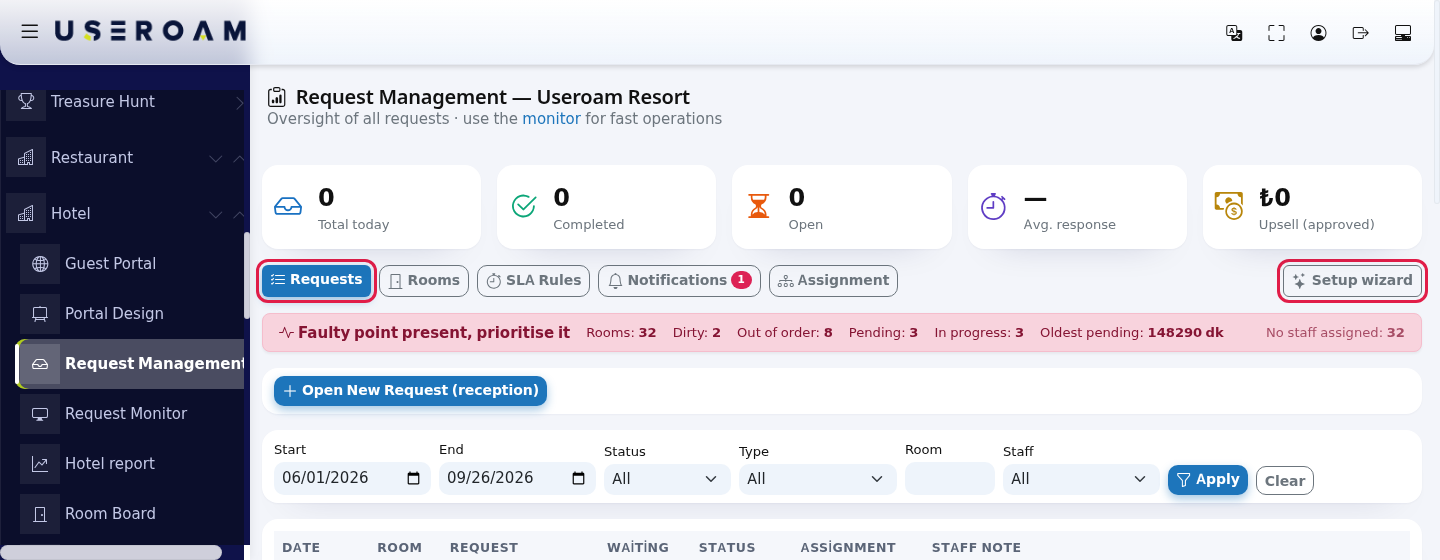Click the ASSIGNMENT column header

[x=848, y=548]
